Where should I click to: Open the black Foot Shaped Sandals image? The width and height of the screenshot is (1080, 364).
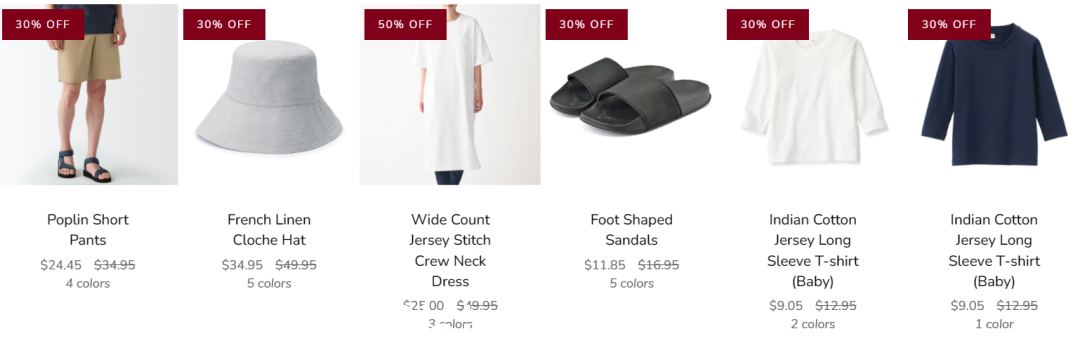click(631, 94)
